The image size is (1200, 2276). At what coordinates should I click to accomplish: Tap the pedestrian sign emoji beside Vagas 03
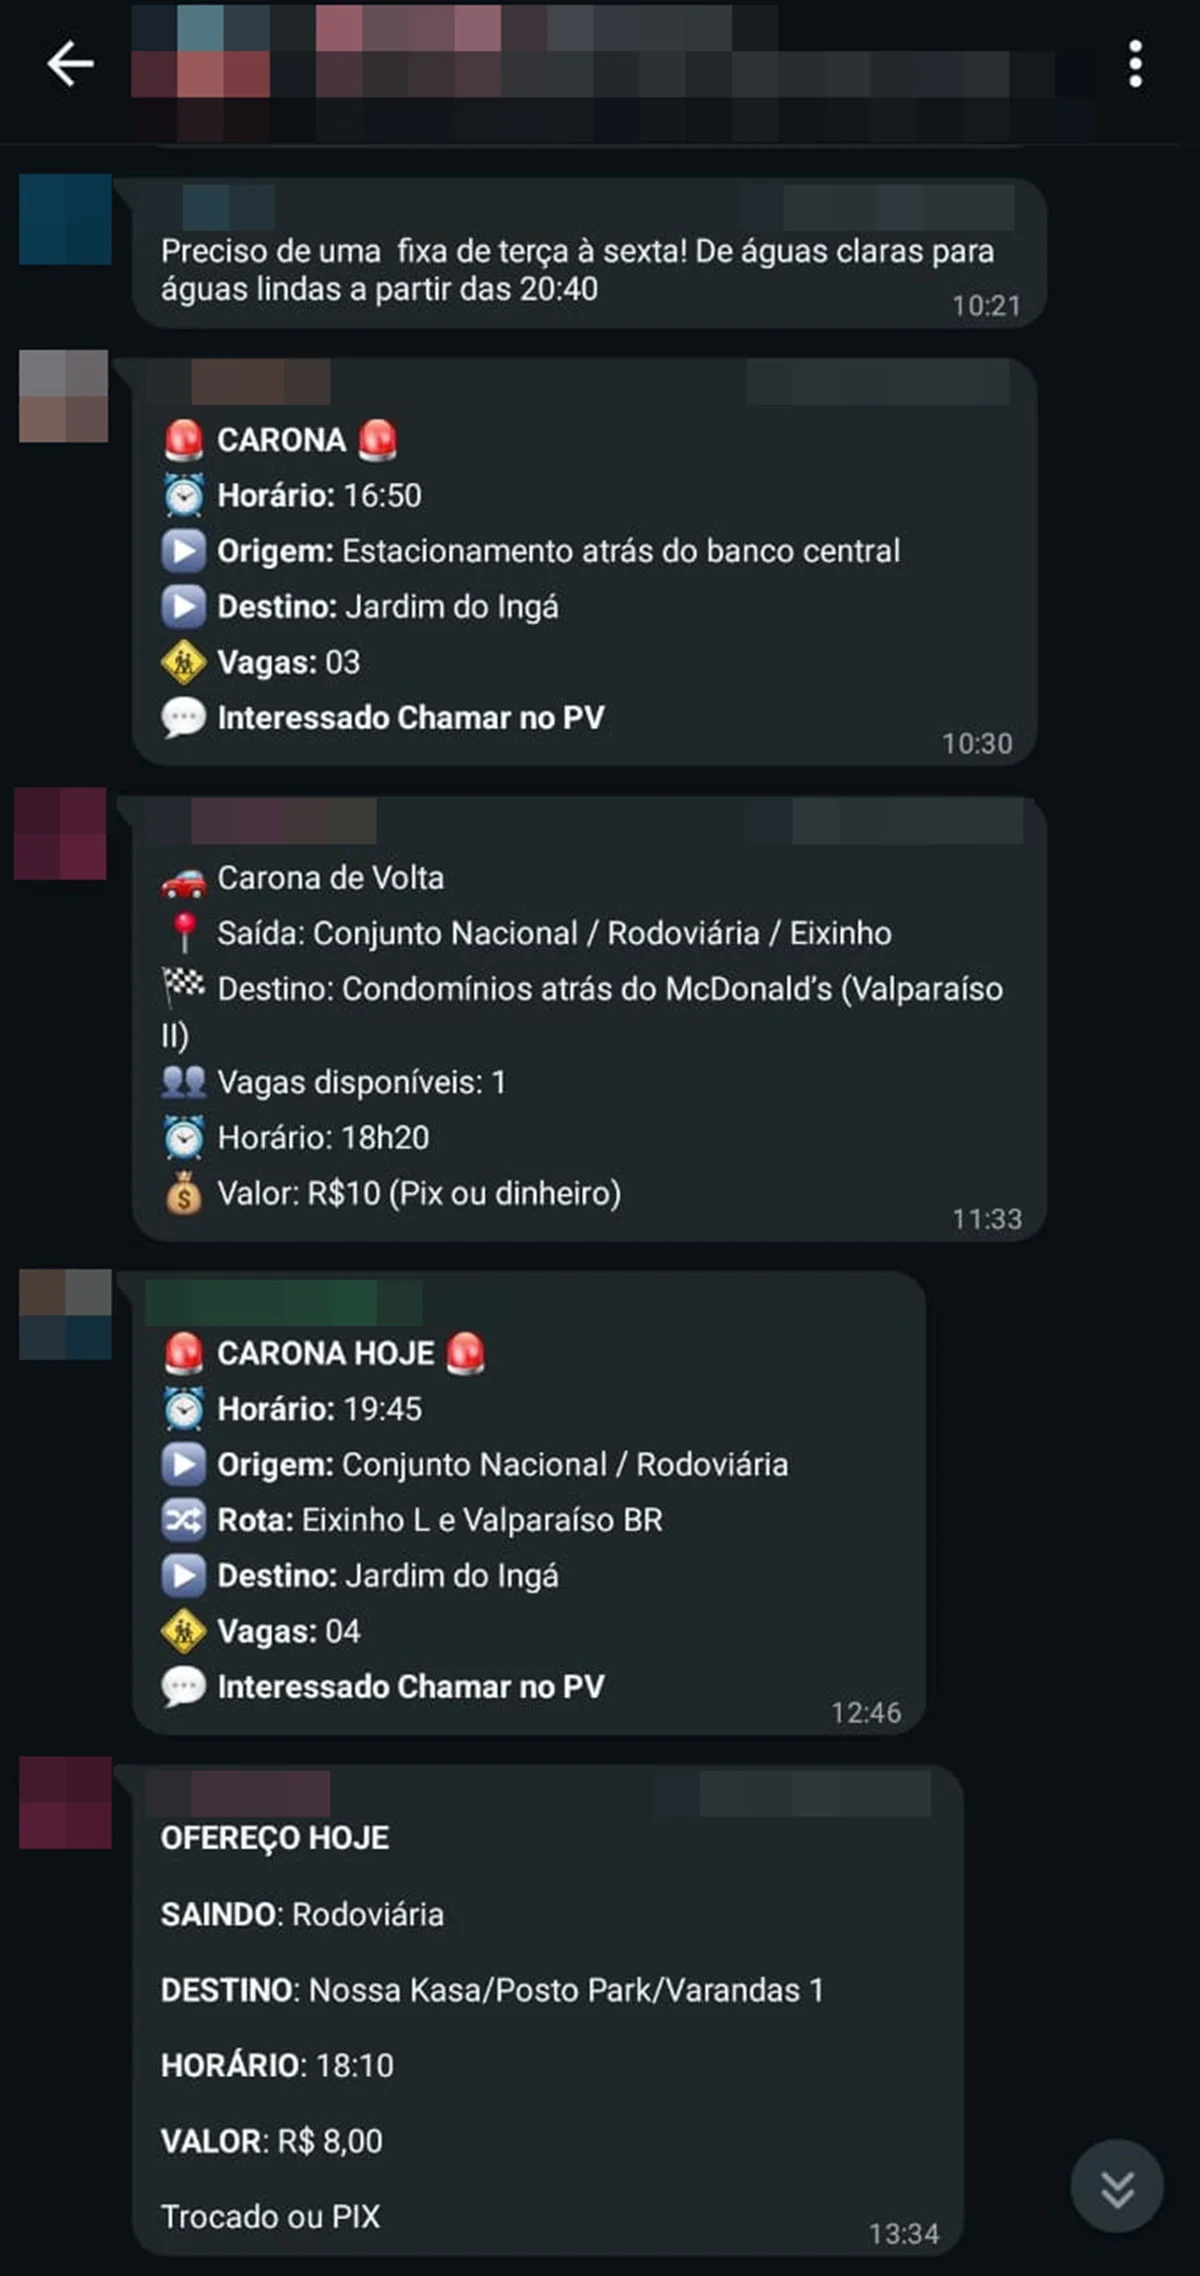184,662
